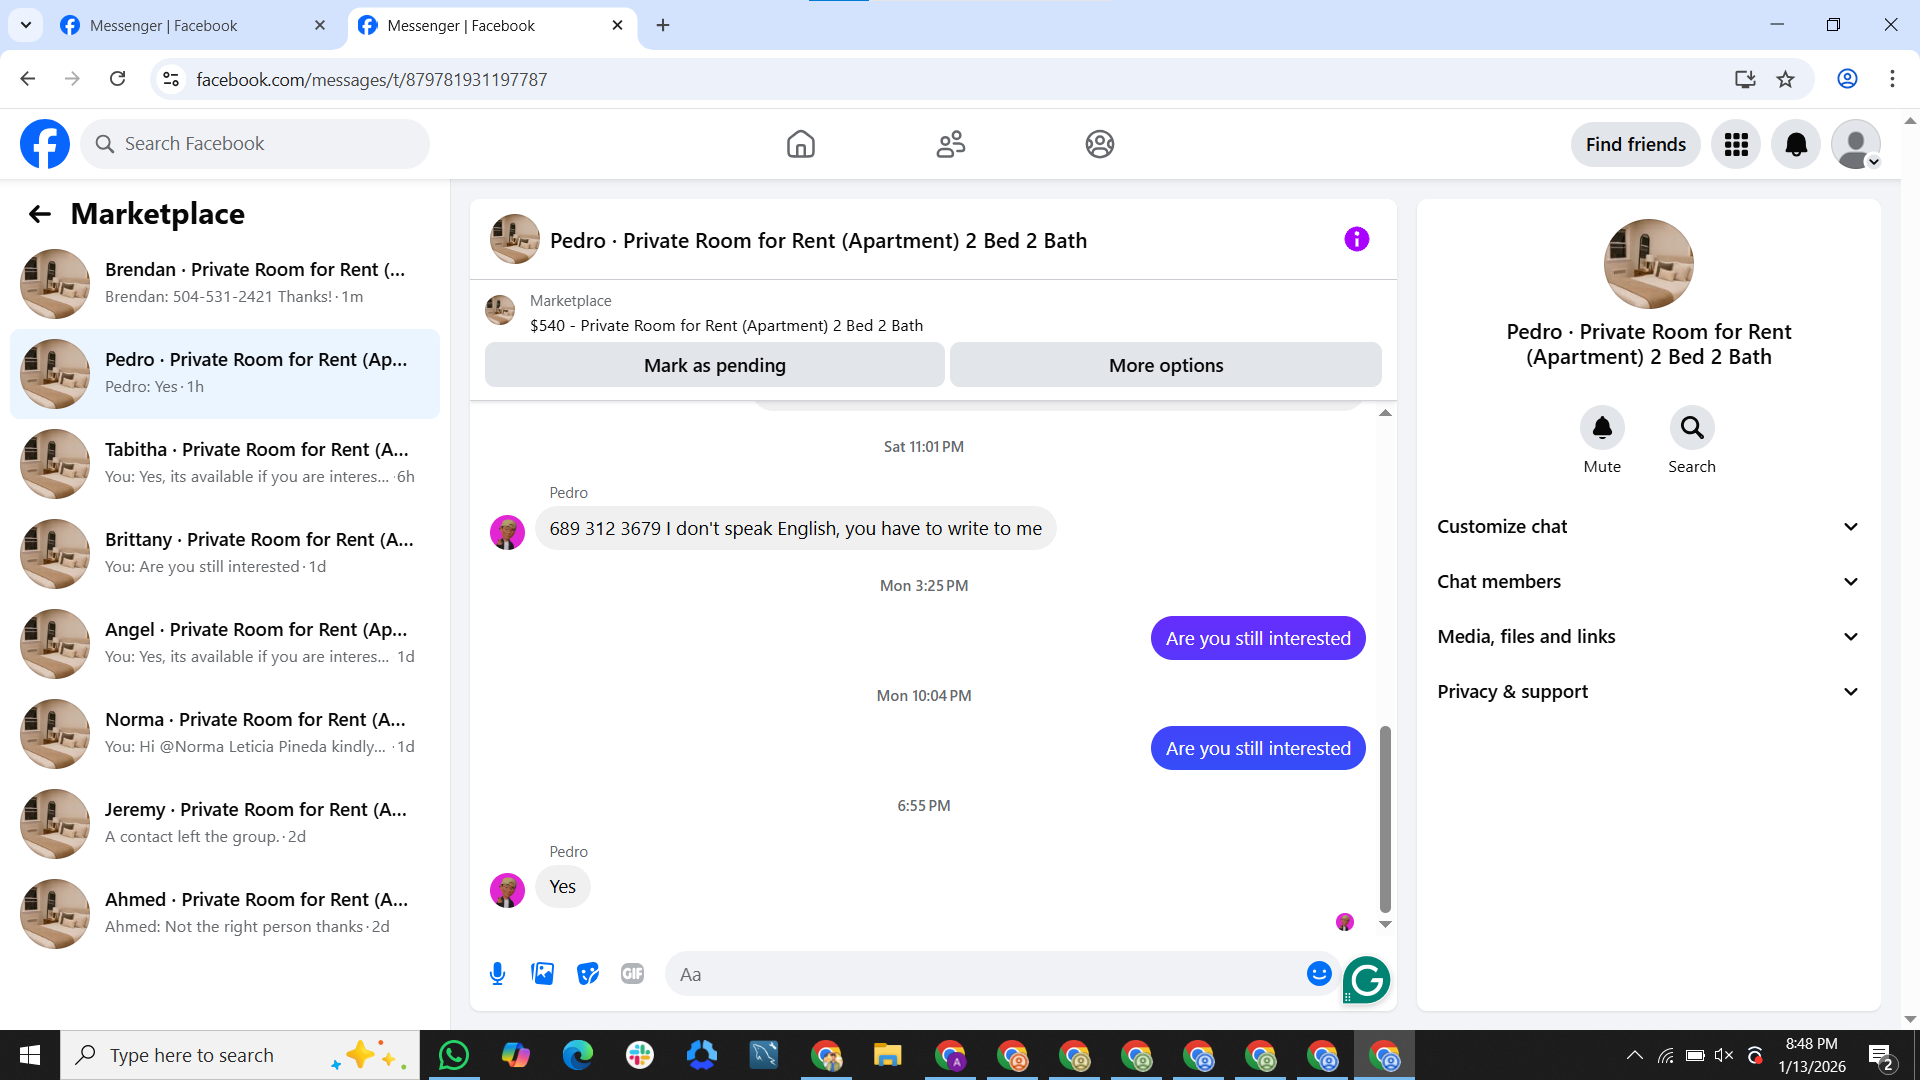Click the Mark as pending button

click(x=714, y=365)
